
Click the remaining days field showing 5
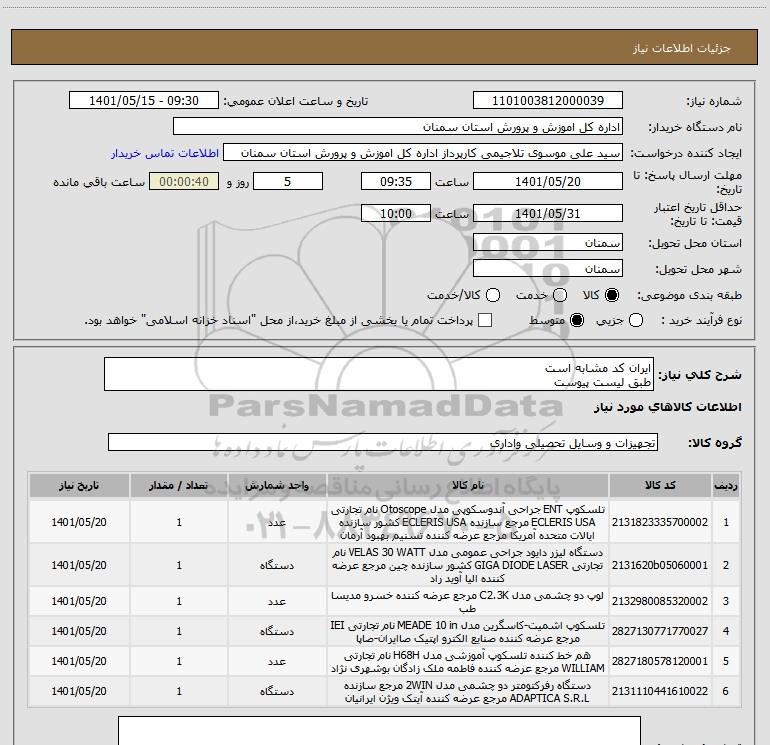click(x=288, y=181)
